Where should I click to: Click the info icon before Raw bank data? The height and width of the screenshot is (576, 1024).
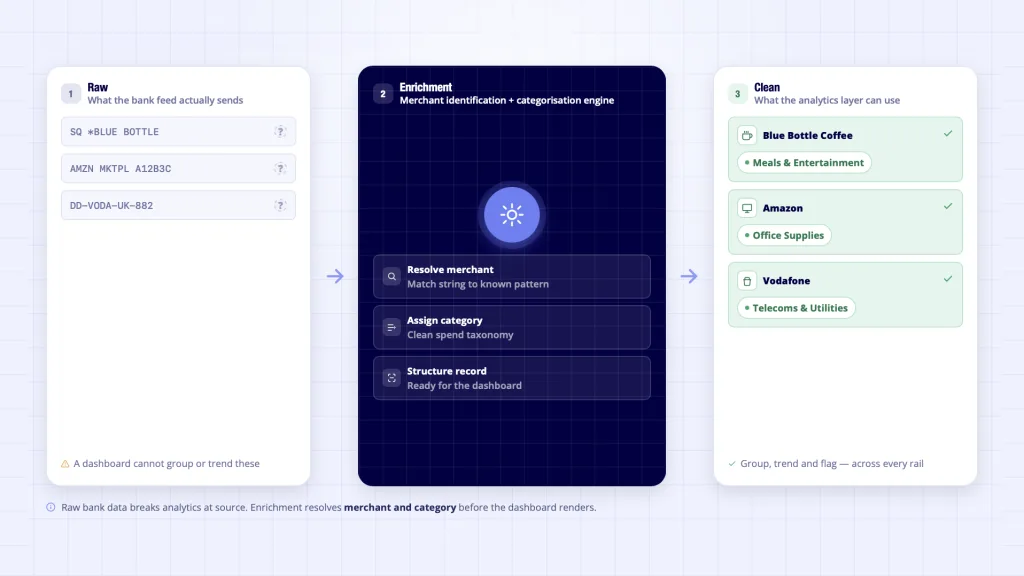(x=51, y=507)
